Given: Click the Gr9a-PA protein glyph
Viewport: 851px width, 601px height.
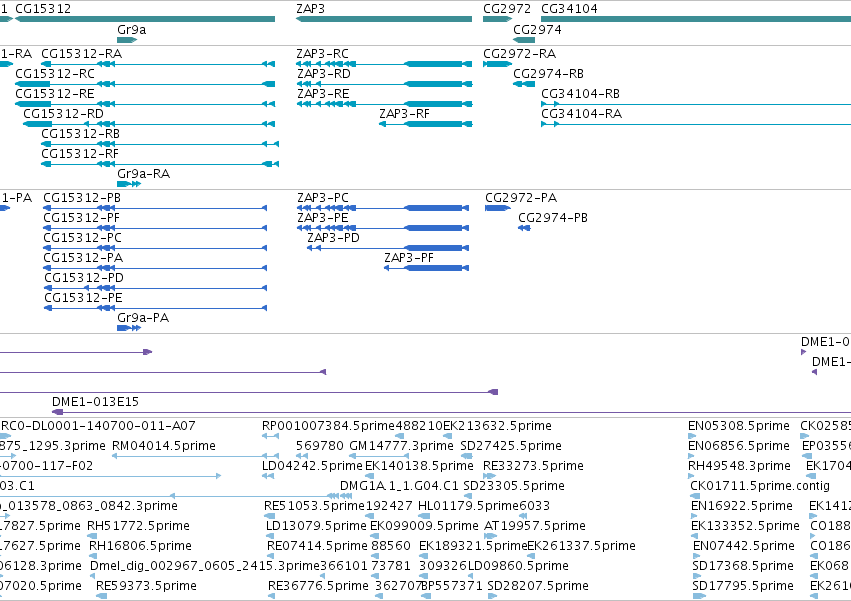Looking at the screenshot, I should (129, 328).
